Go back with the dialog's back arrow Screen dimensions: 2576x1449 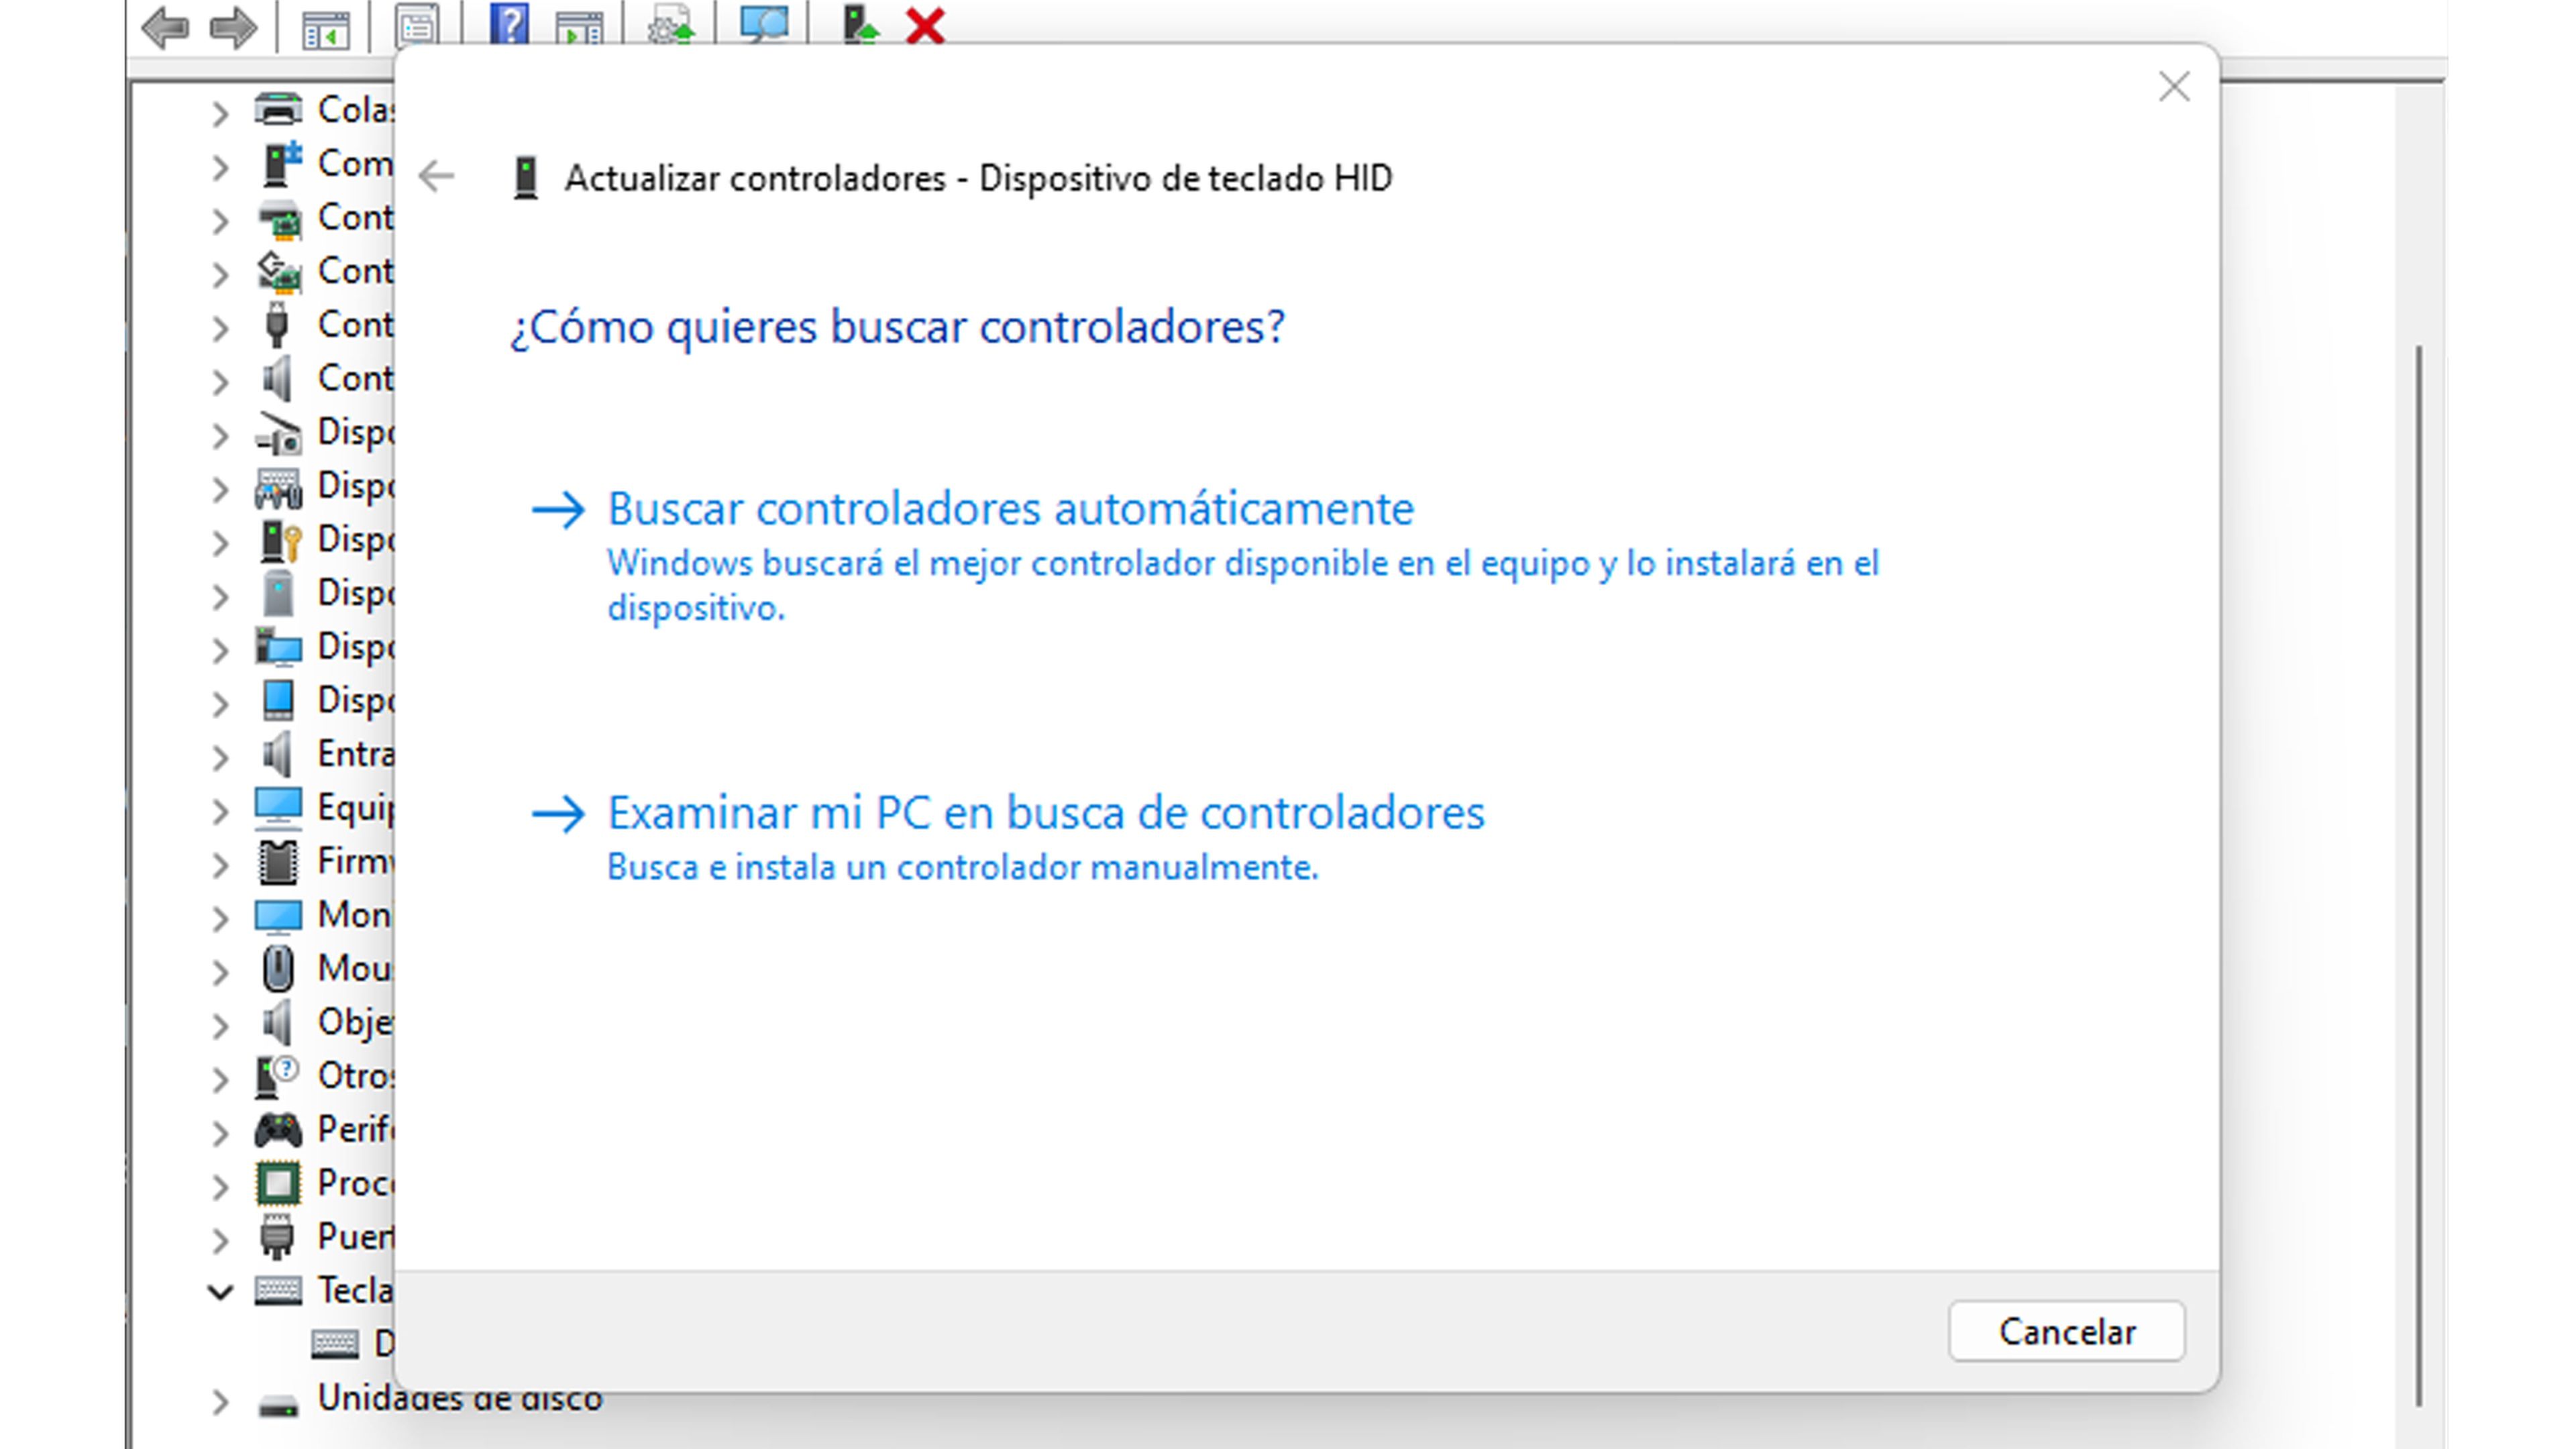[437, 177]
